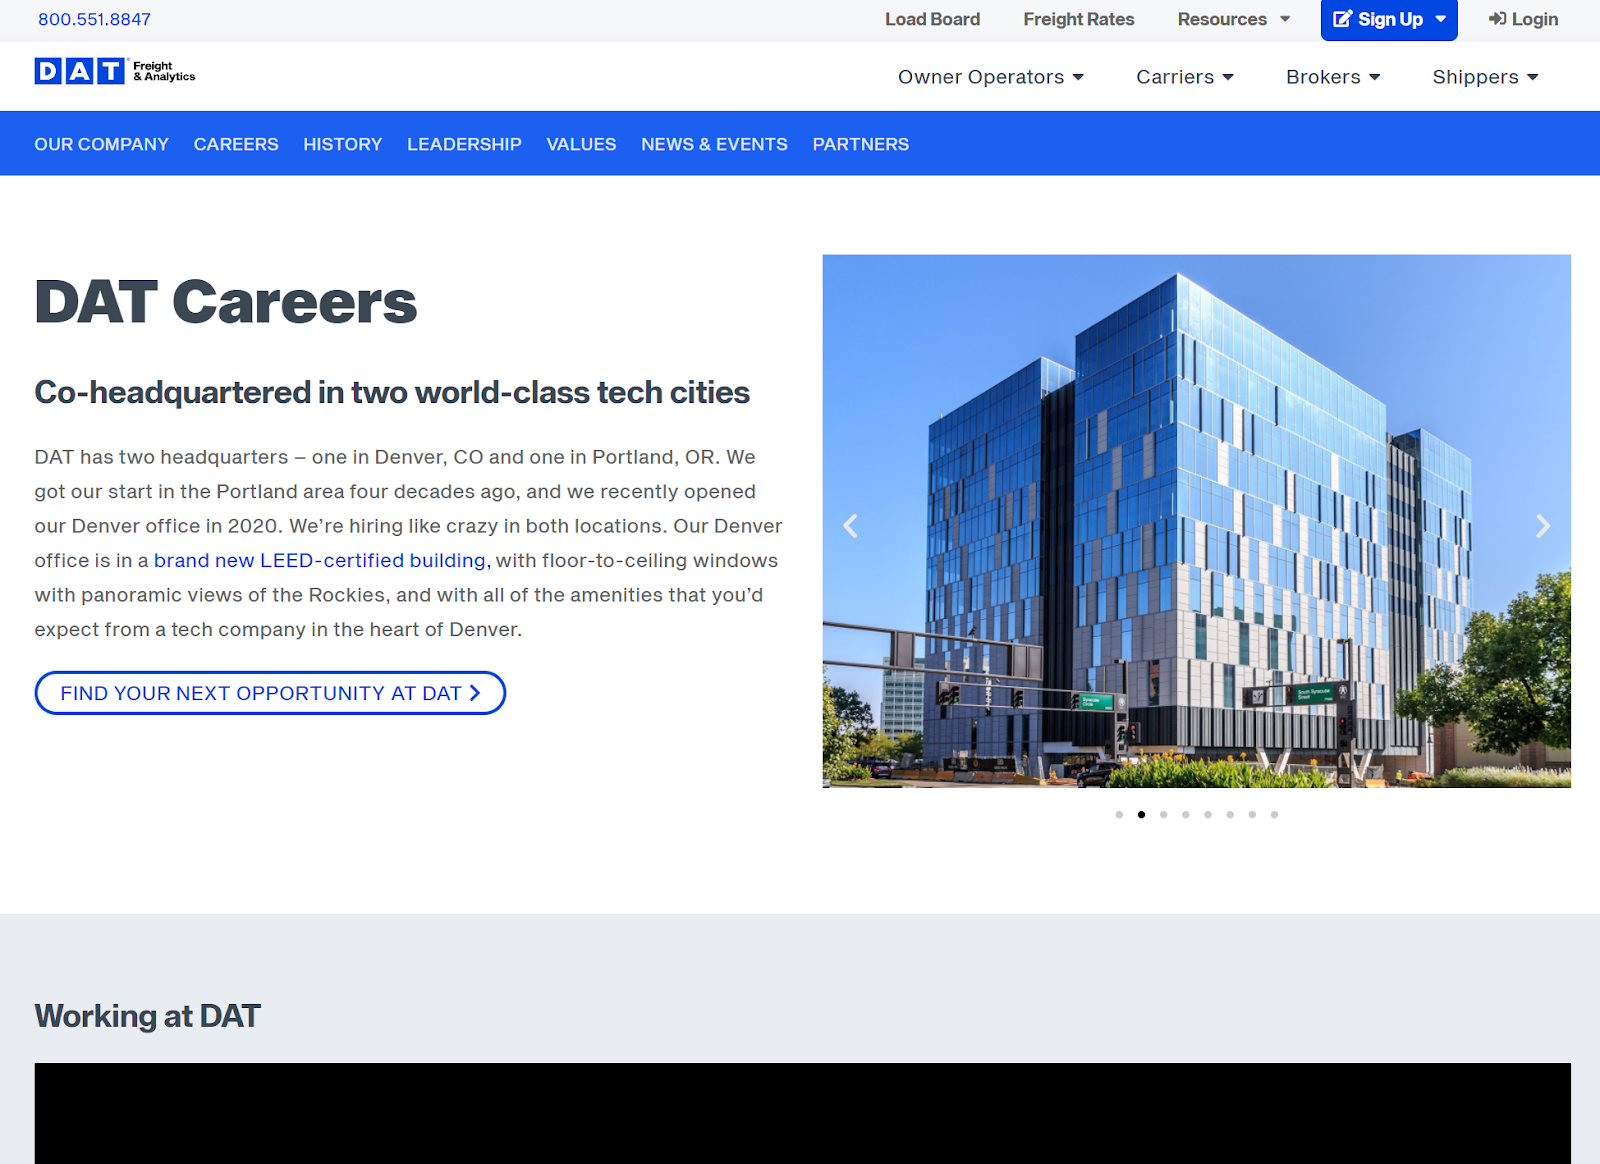1600x1164 pixels.
Task: Expand the Brokers menu
Action: (x=1333, y=77)
